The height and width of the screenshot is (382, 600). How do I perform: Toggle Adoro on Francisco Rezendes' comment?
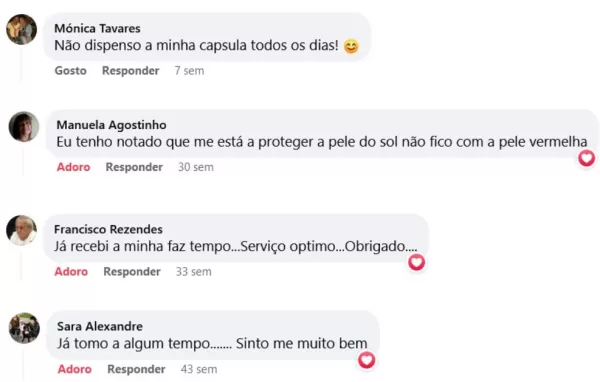pos(71,272)
